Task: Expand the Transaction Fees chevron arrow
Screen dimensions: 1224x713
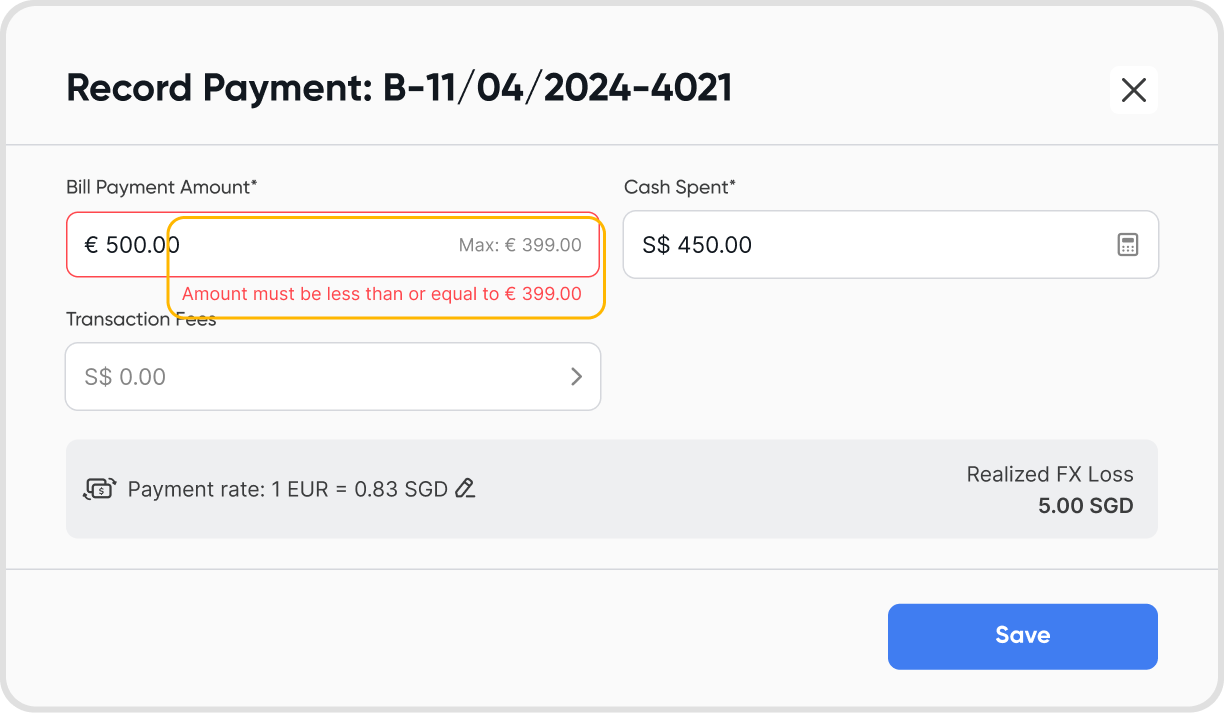Action: point(576,377)
